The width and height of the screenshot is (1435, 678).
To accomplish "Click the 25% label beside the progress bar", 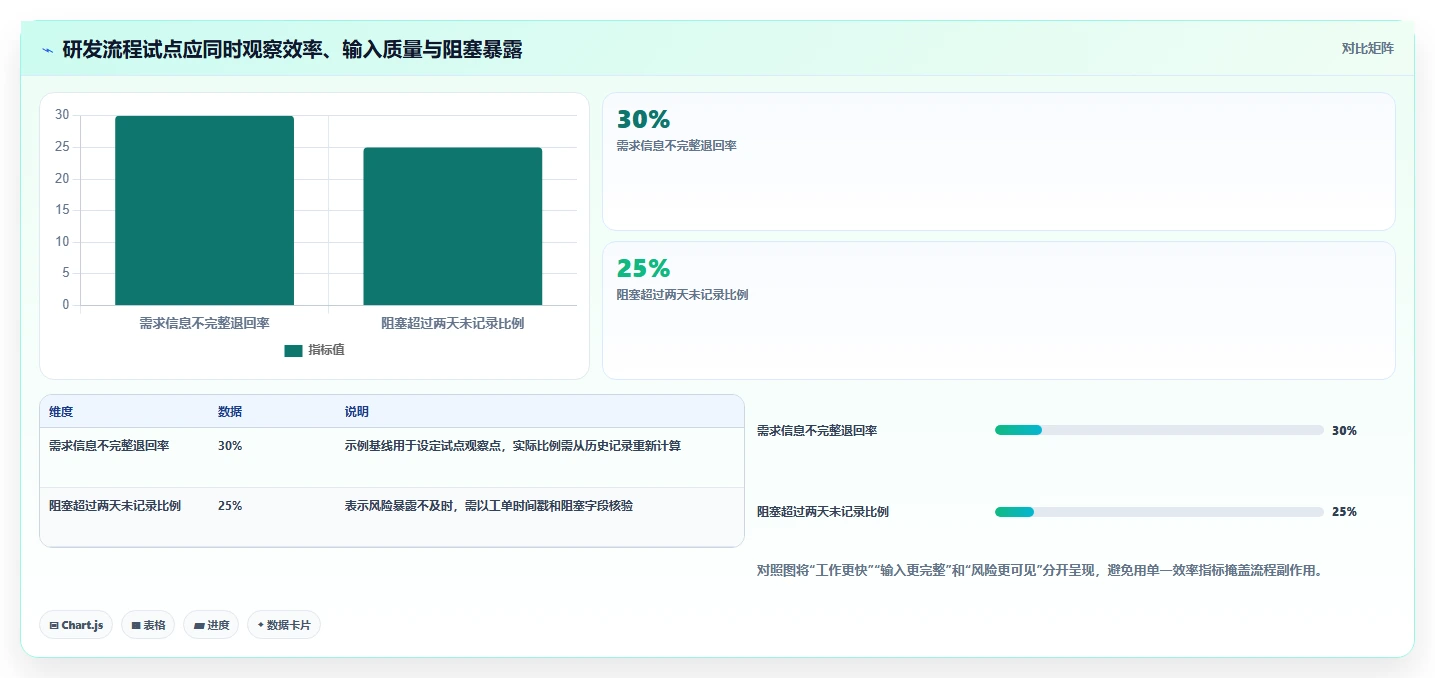I will tap(1344, 512).
